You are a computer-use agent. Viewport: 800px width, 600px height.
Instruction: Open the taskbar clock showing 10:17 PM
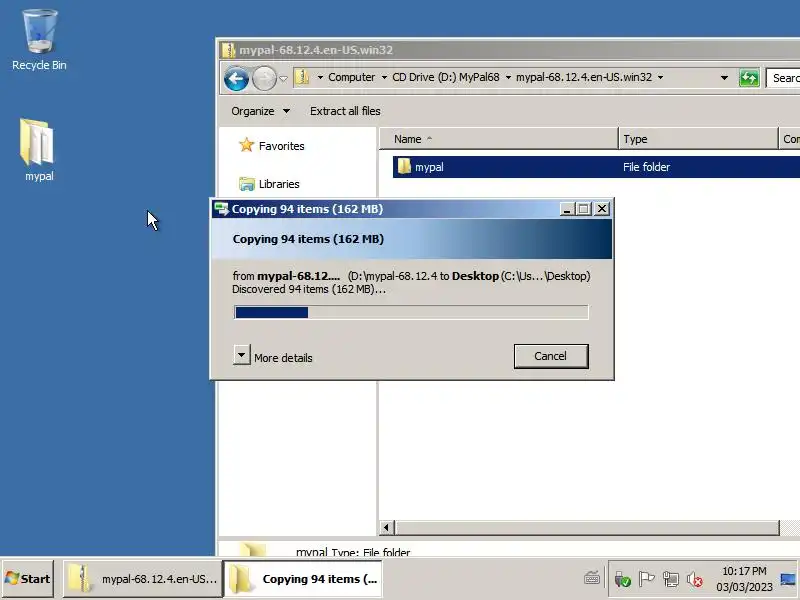click(x=744, y=579)
